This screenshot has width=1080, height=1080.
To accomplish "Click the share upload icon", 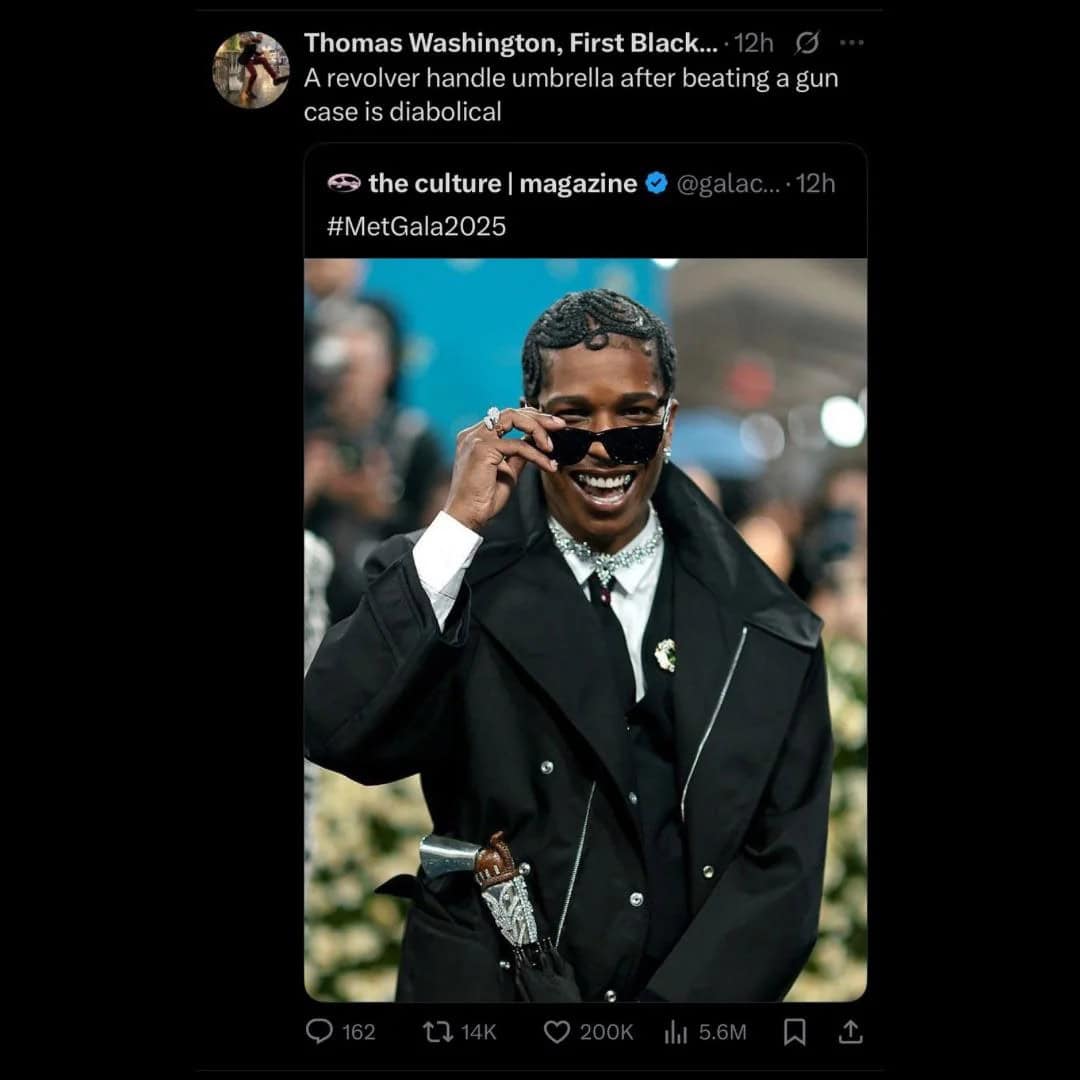I will click(850, 1031).
